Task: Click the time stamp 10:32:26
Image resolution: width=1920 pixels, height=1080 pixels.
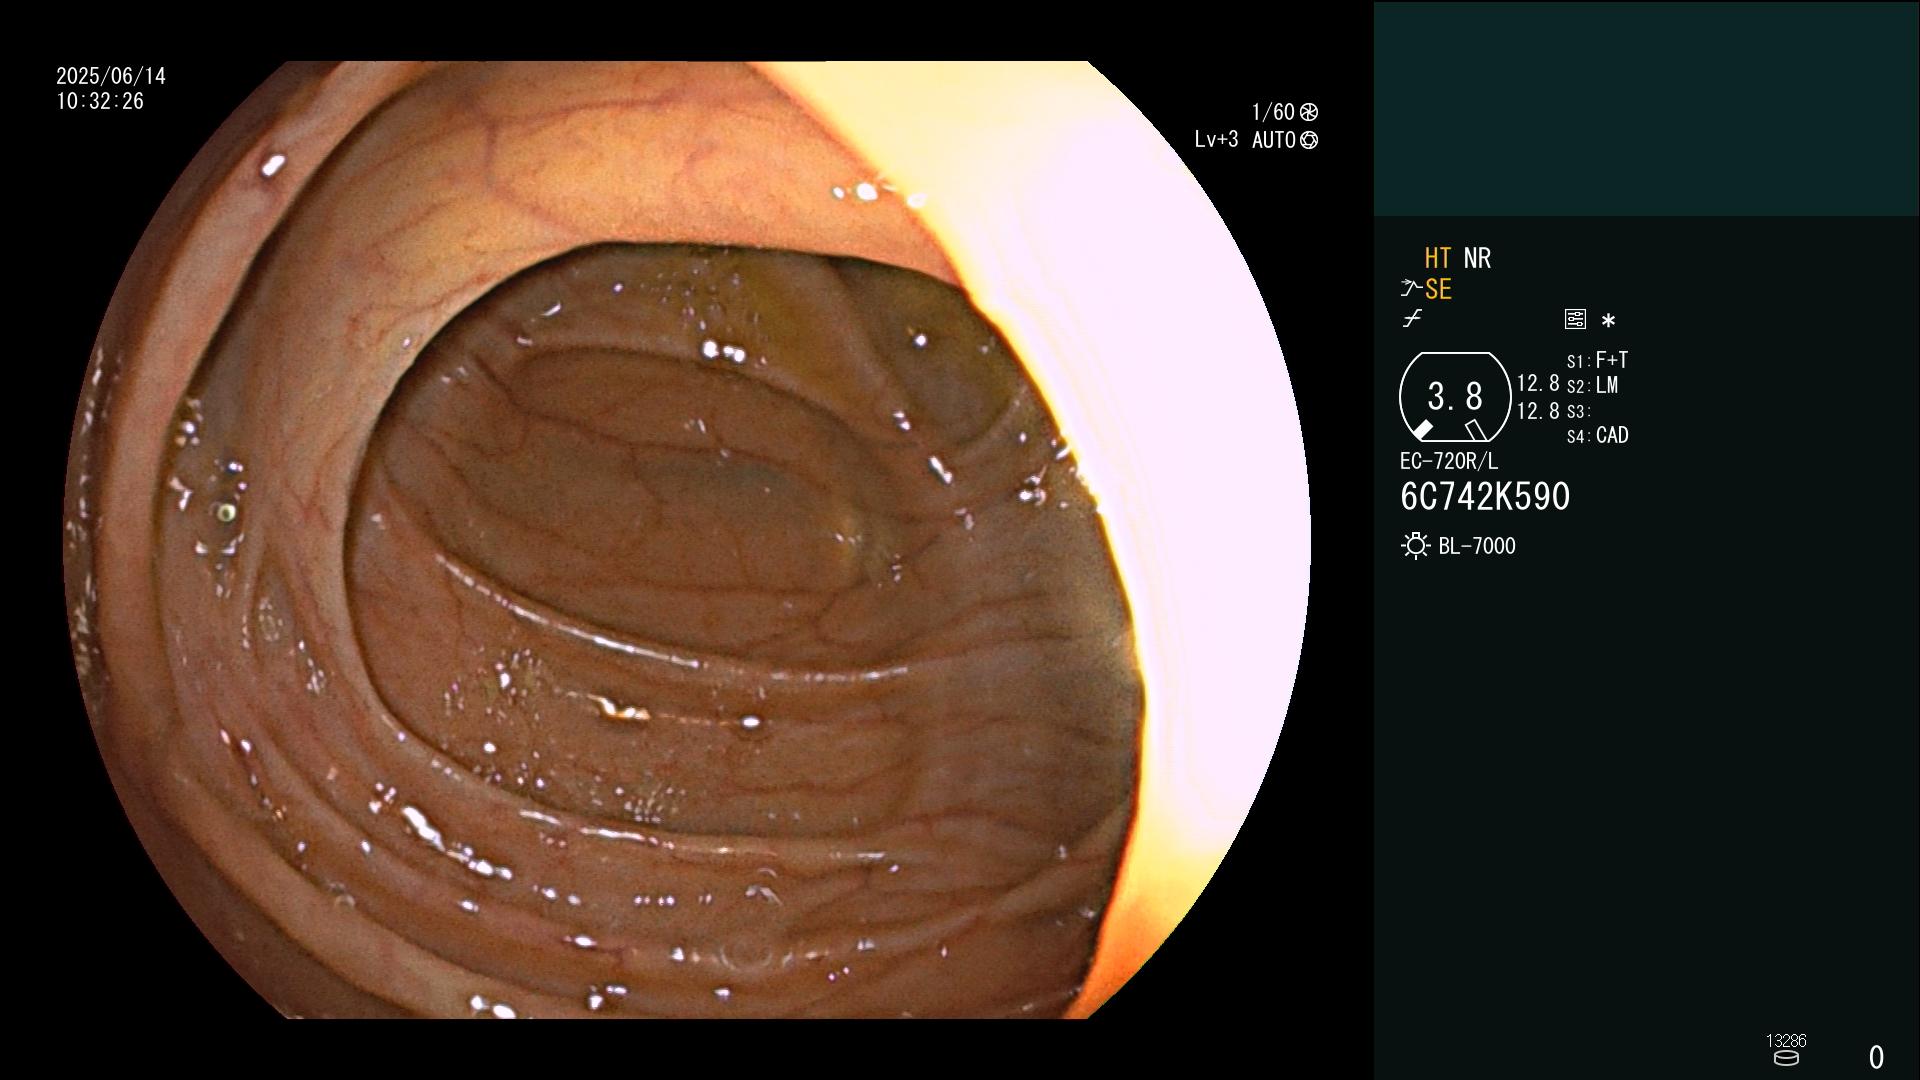Action: tap(100, 101)
